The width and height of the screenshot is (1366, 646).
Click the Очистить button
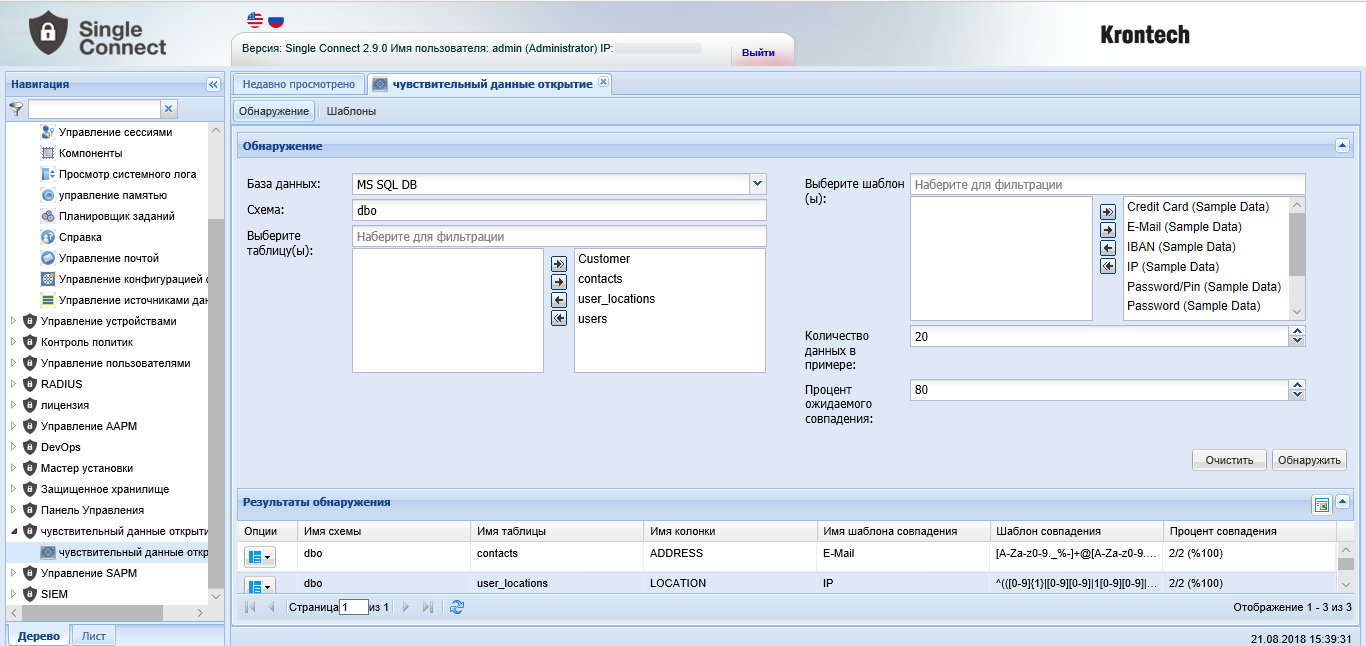(x=1229, y=460)
